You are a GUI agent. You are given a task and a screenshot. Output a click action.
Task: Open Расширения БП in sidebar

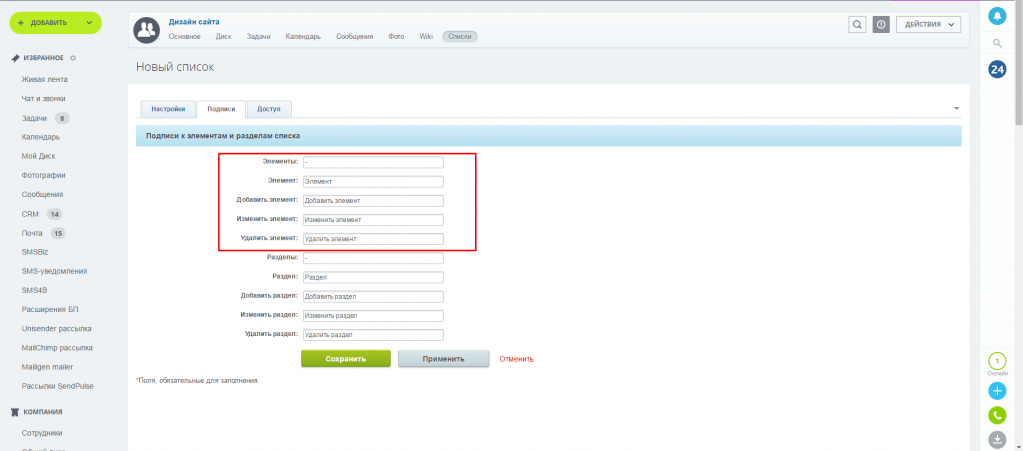[50, 309]
